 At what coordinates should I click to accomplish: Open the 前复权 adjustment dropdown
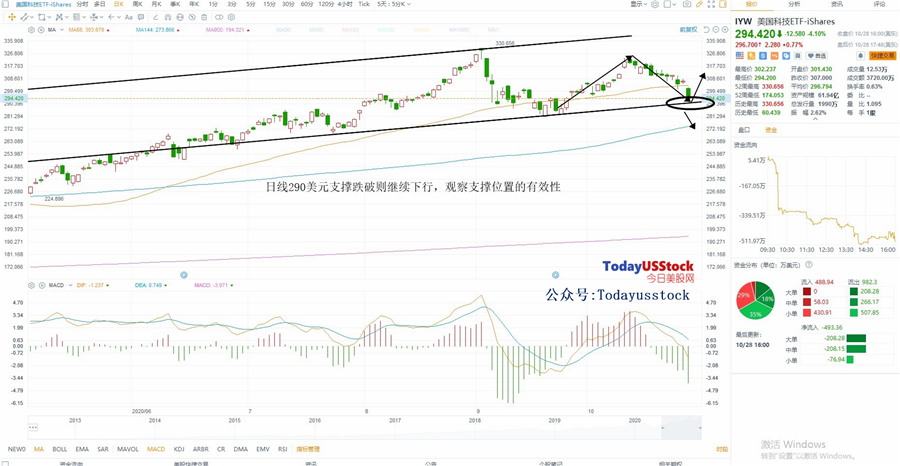(688, 29)
